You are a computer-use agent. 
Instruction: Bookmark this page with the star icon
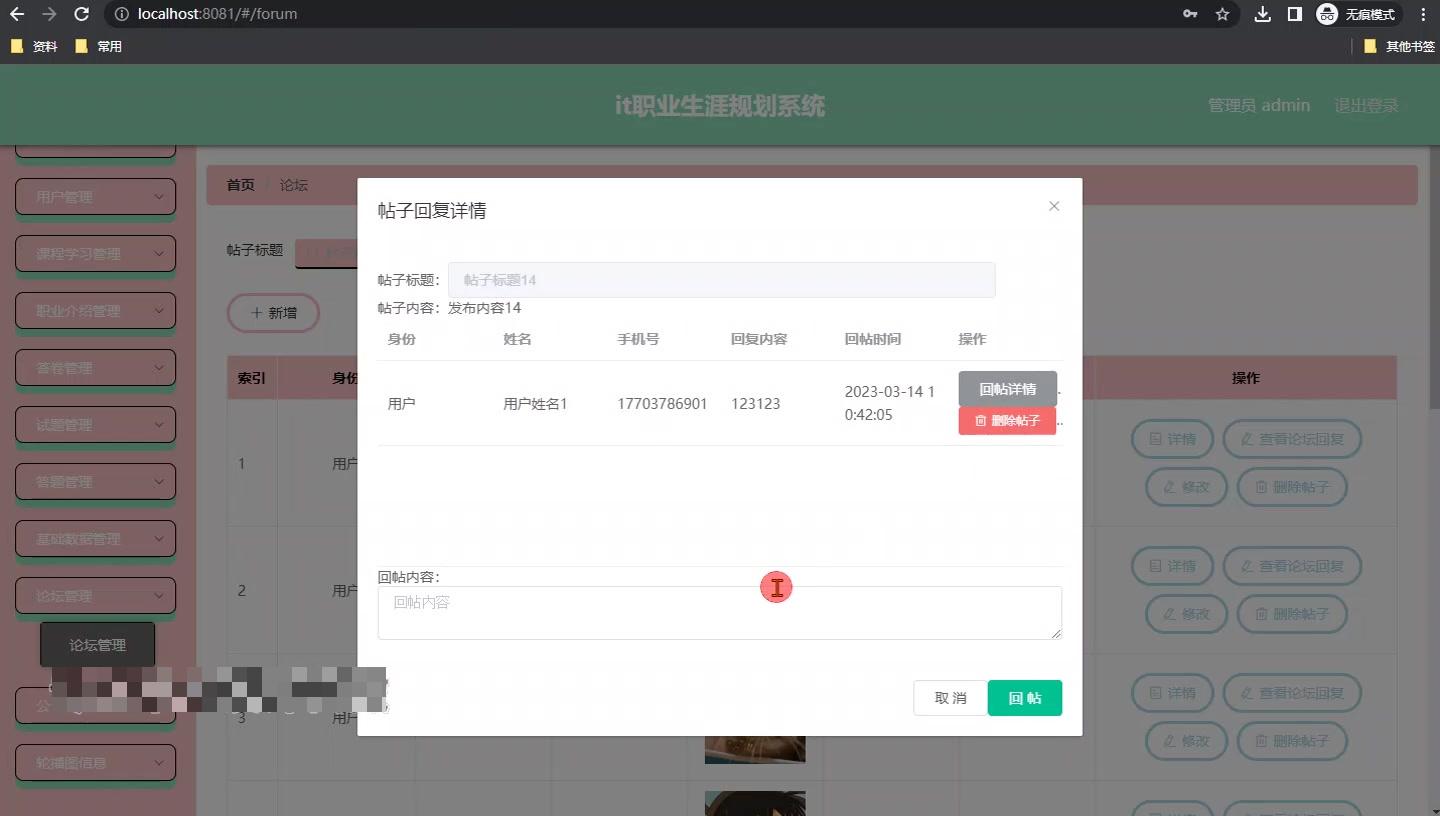[1222, 14]
